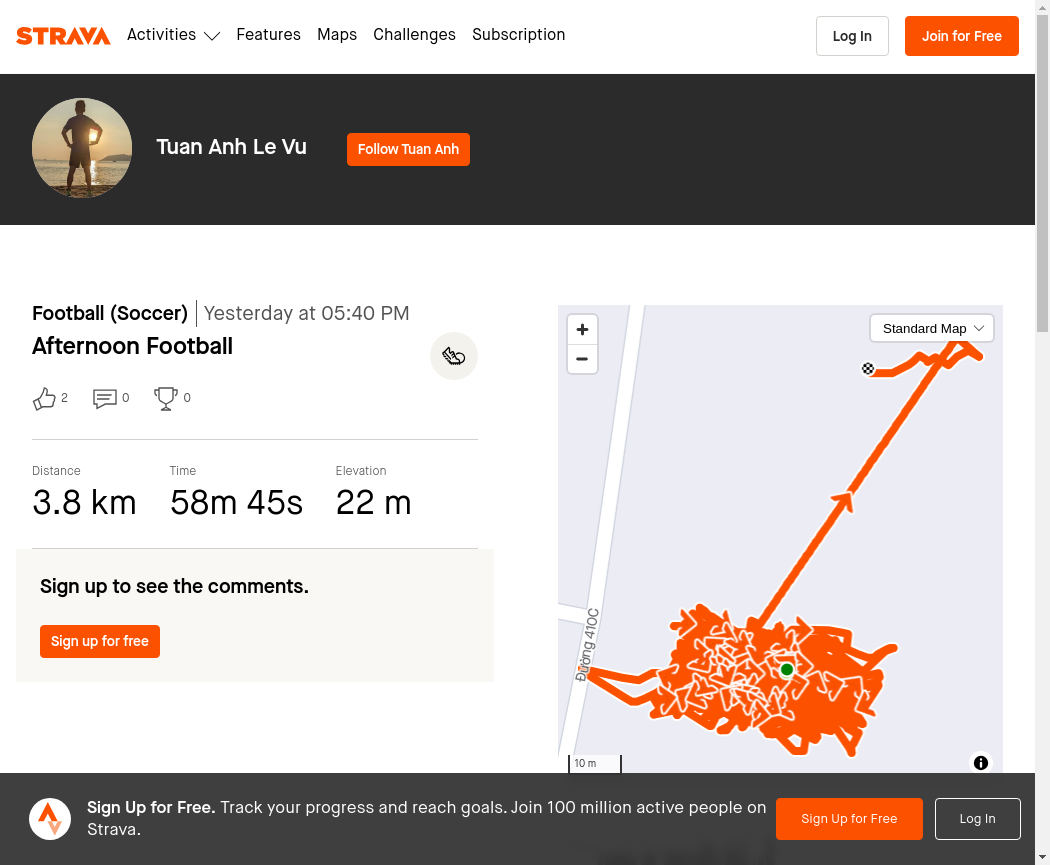Expand the Activities dropdown menu

[173, 35]
